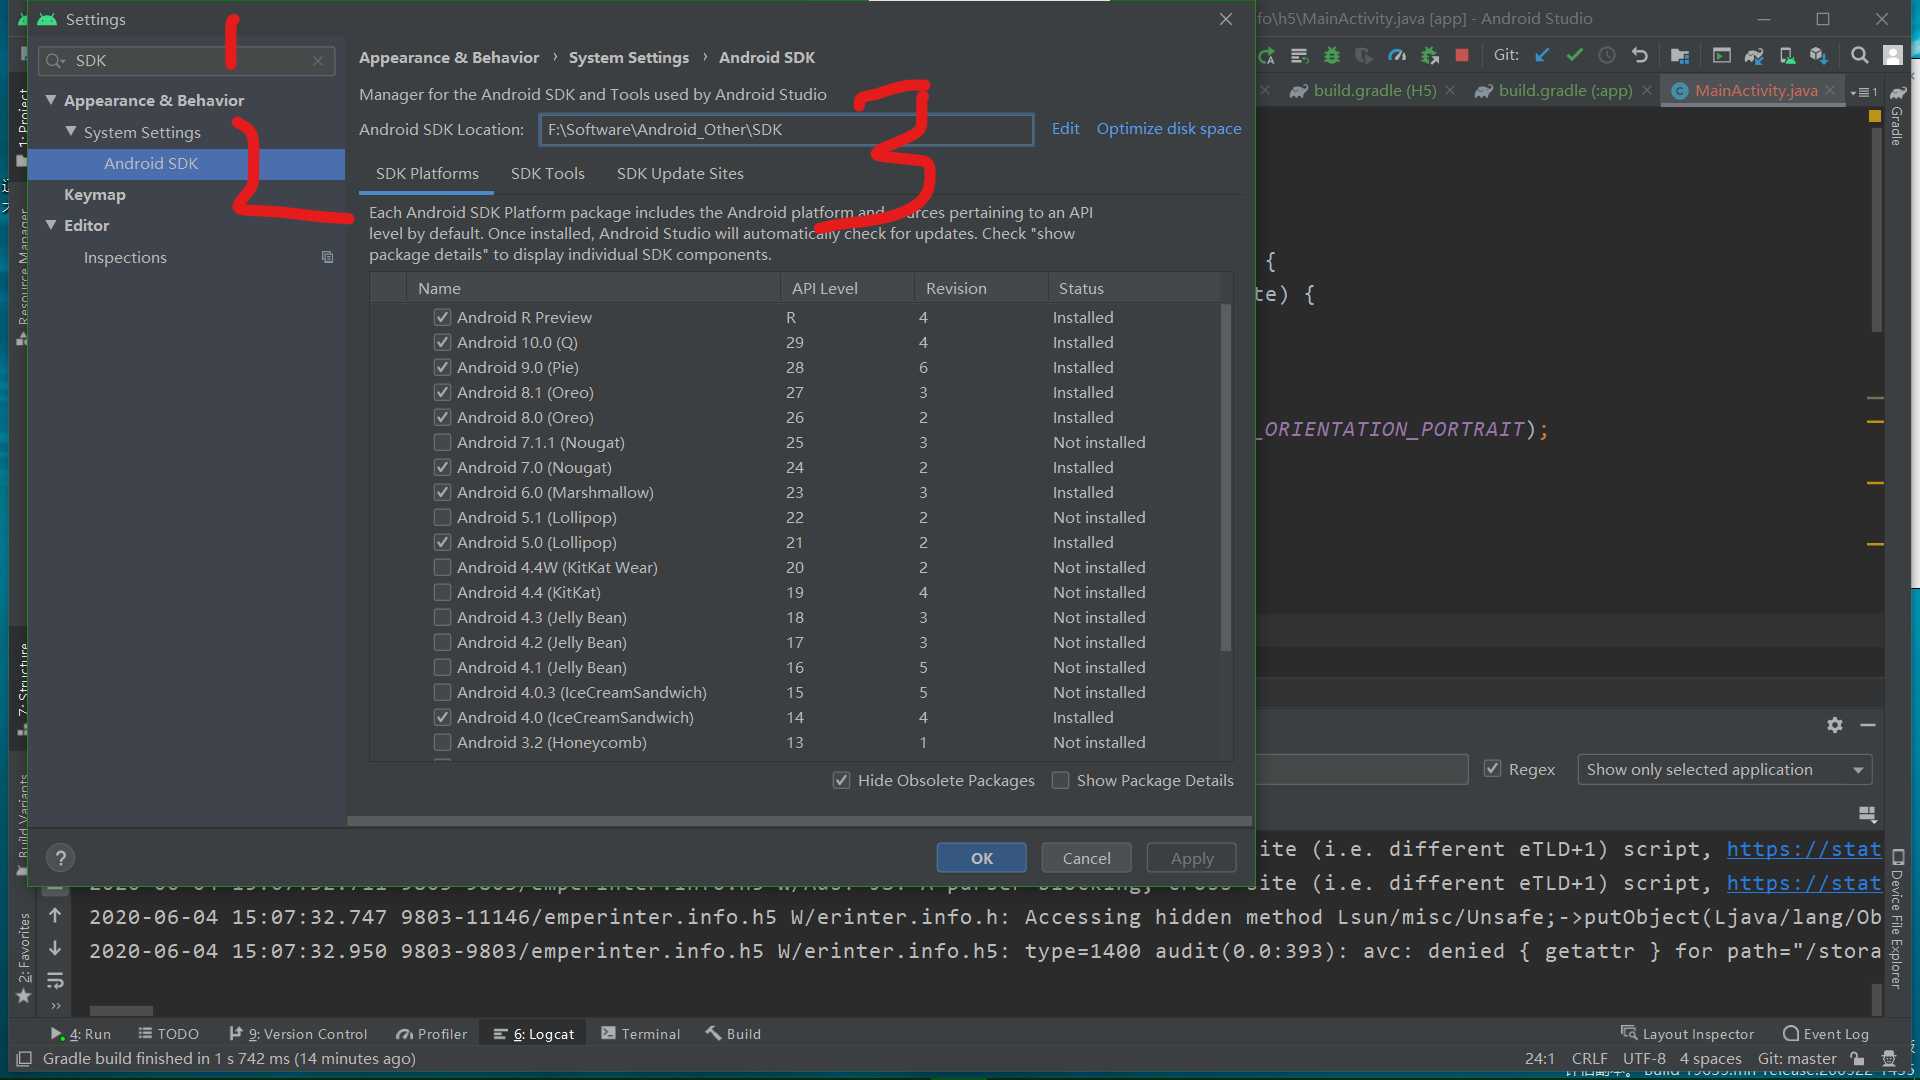Click the red Stop button in toolbar
Viewport: 1920px width, 1080px height.
(1462, 56)
